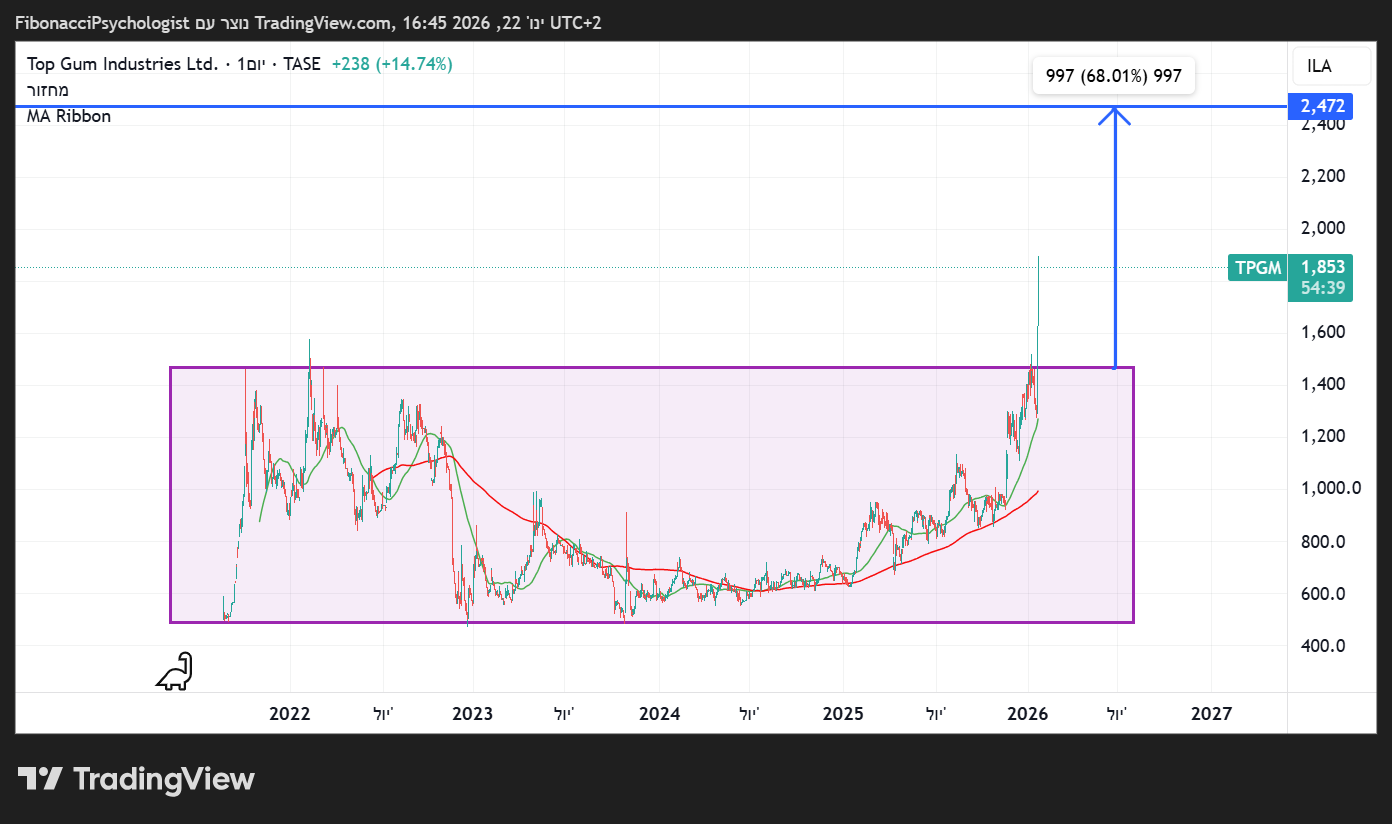
Task: Click the 2027 label on the time axis
Action: 1212,714
